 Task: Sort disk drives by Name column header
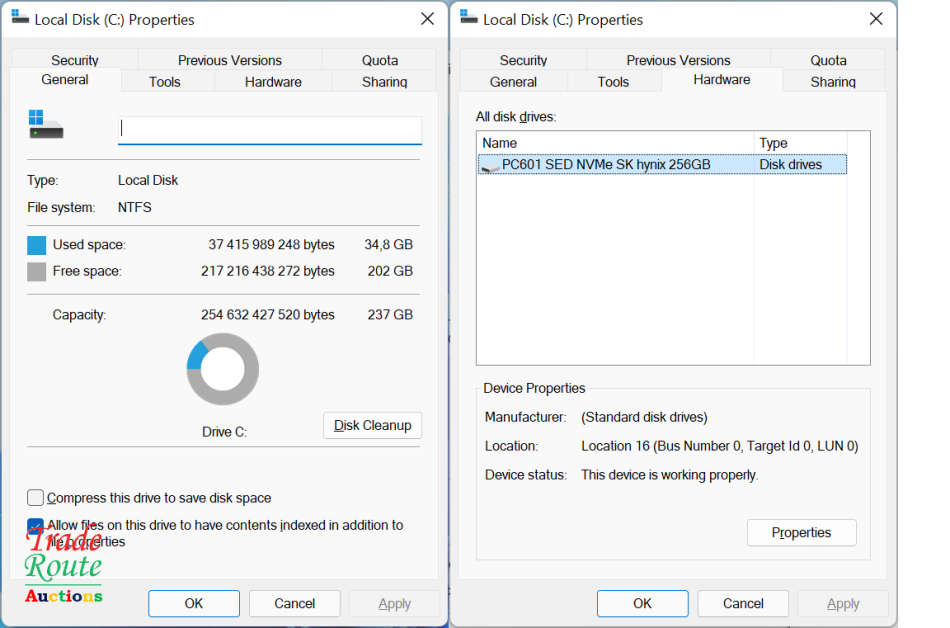614,143
